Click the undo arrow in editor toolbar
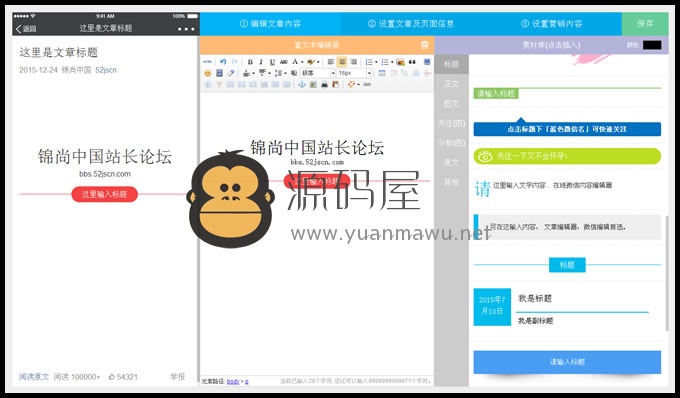The width and height of the screenshot is (680, 398). pyautogui.click(x=223, y=62)
